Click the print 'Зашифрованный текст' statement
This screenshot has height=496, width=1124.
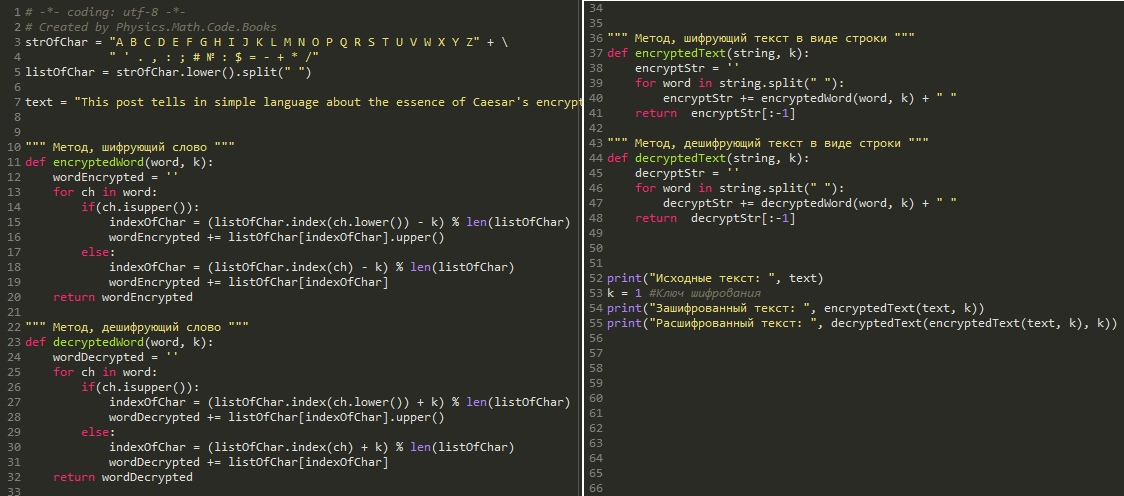[x=796, y=308]
